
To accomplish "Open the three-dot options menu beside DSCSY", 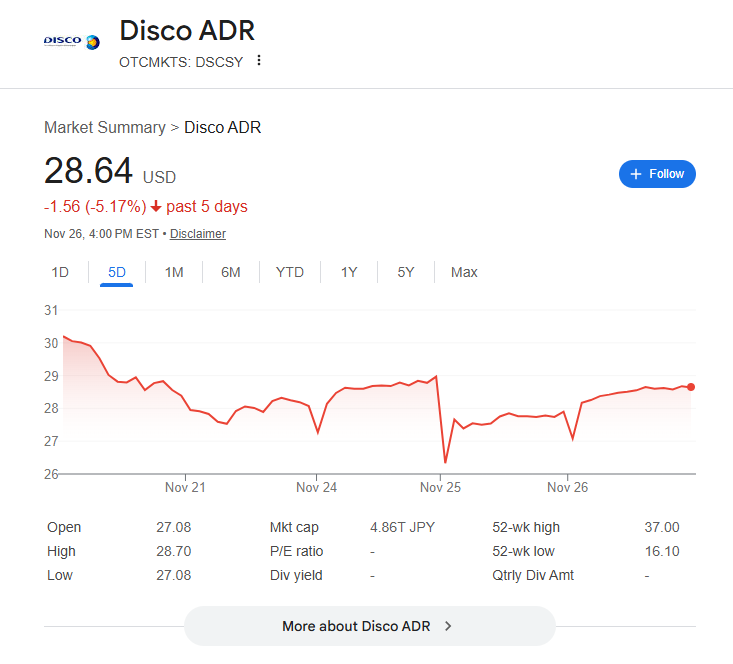I will [x=259, y=61].
